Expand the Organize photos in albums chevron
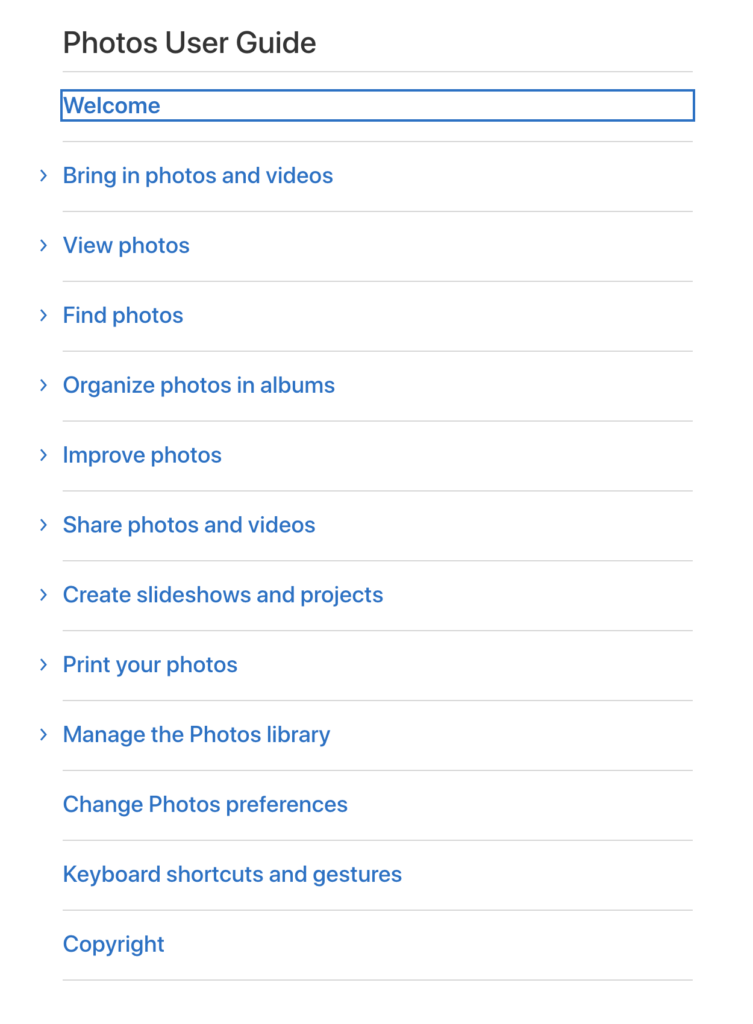This screenshot has width=753, height=1024. click(43, 385)
